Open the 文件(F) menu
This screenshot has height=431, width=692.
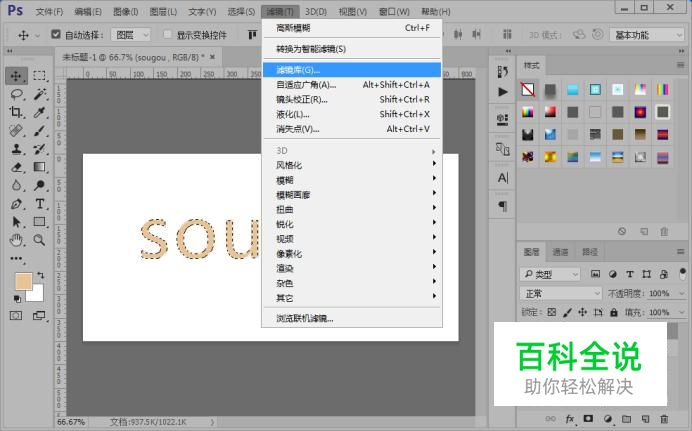[49, 11]
